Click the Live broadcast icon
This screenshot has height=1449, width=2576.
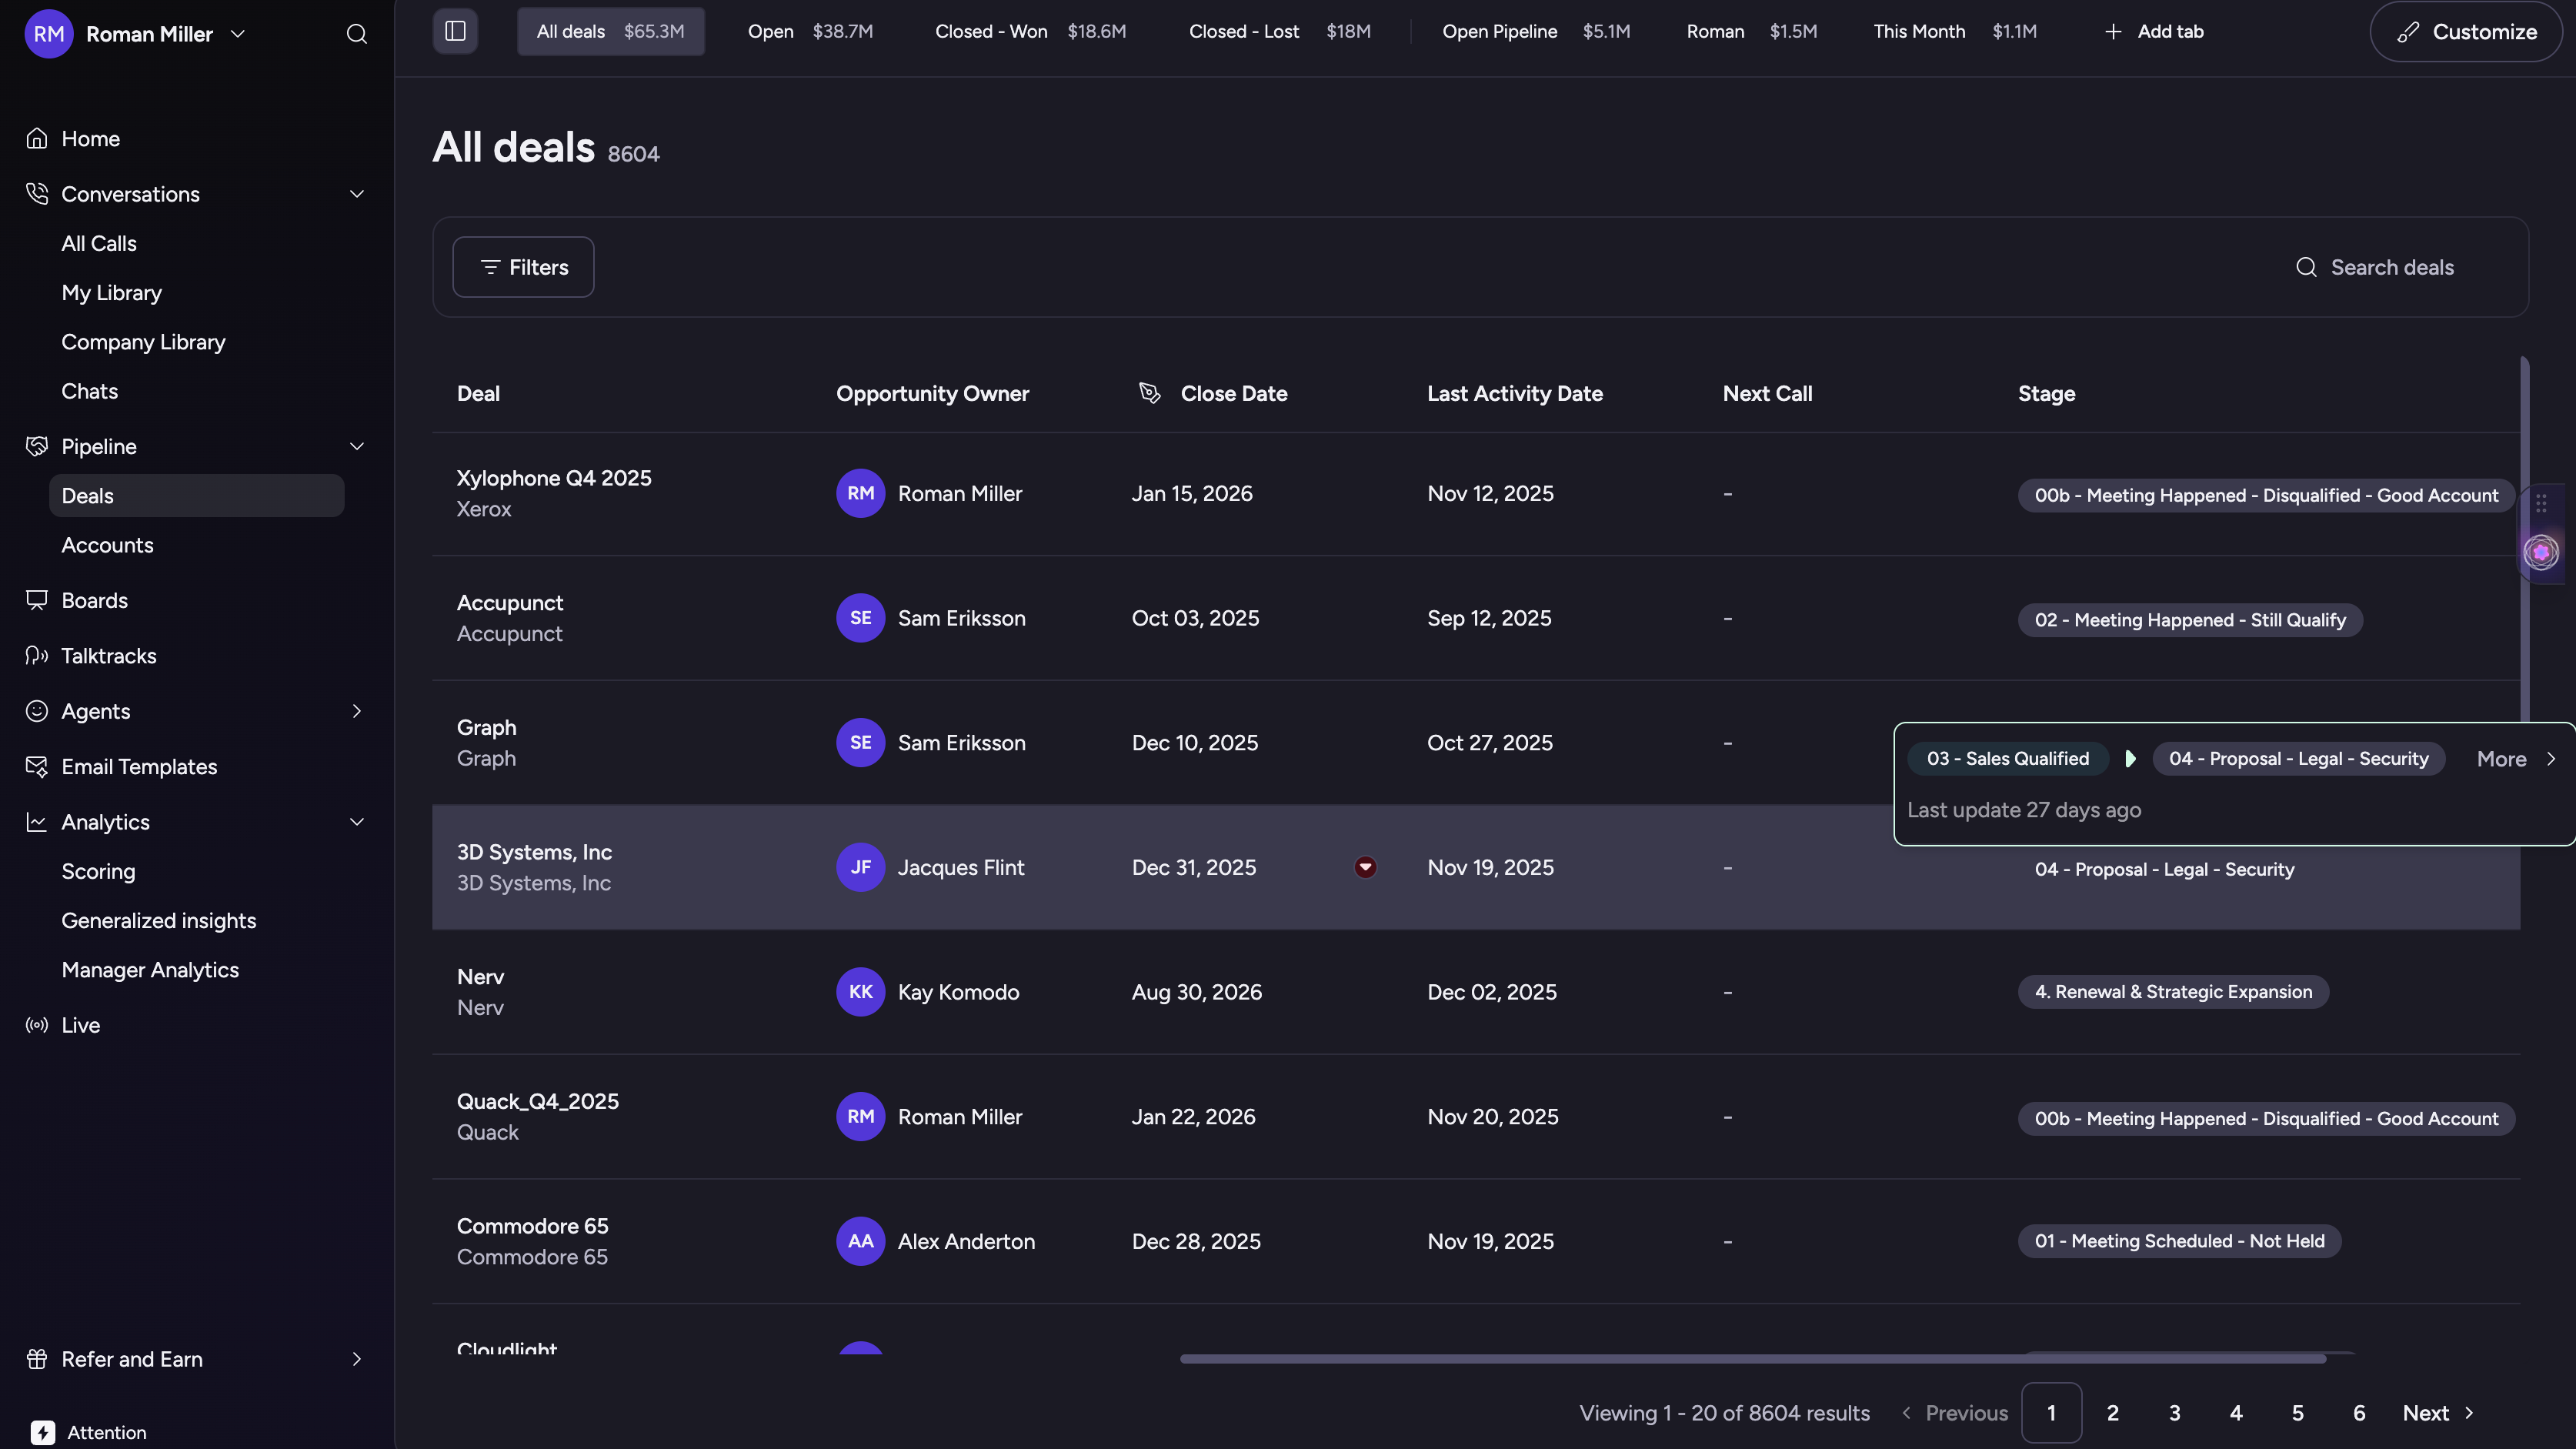click(37, 1025)
